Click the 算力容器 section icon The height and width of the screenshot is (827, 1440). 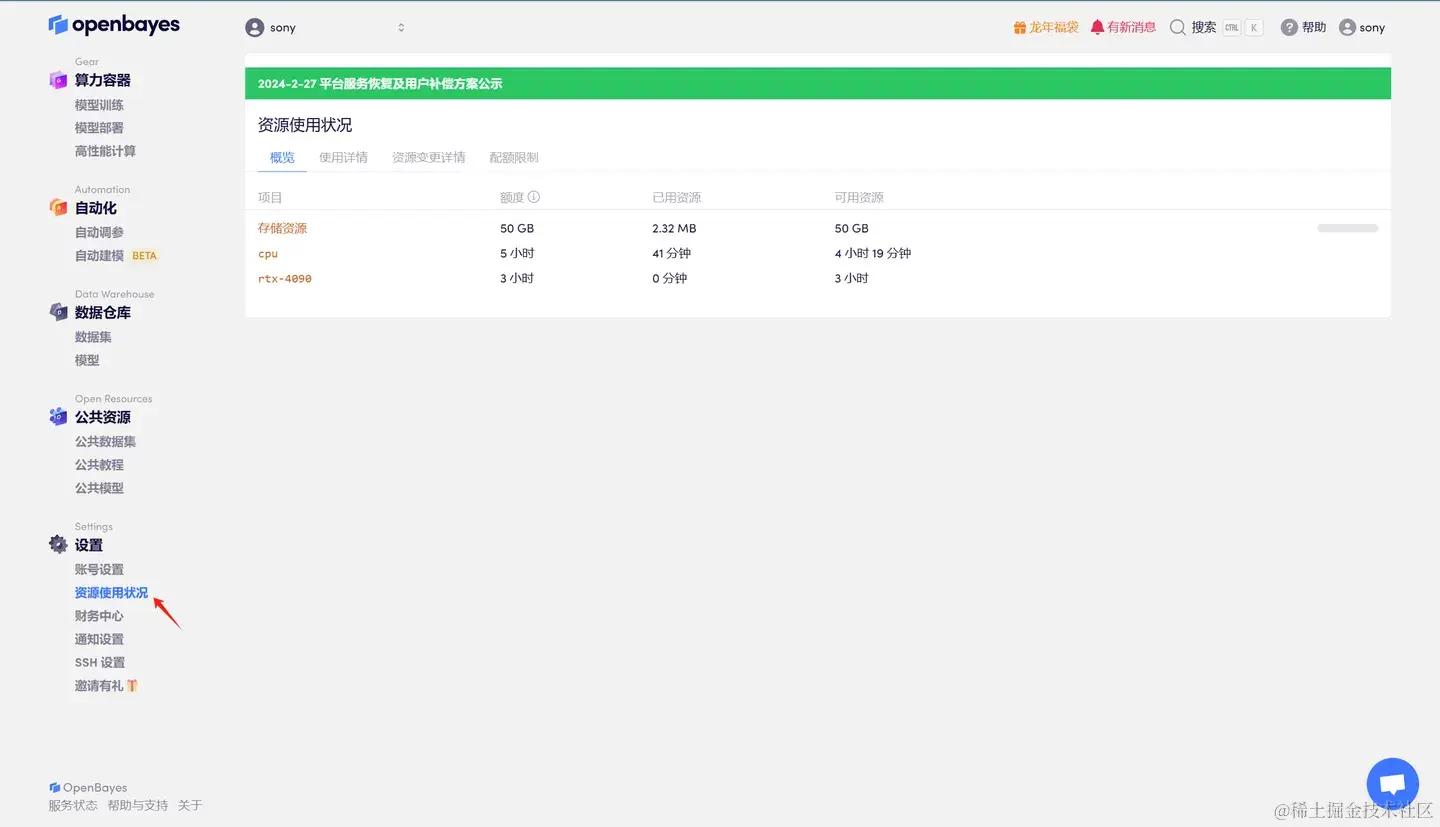coord(58,80)
